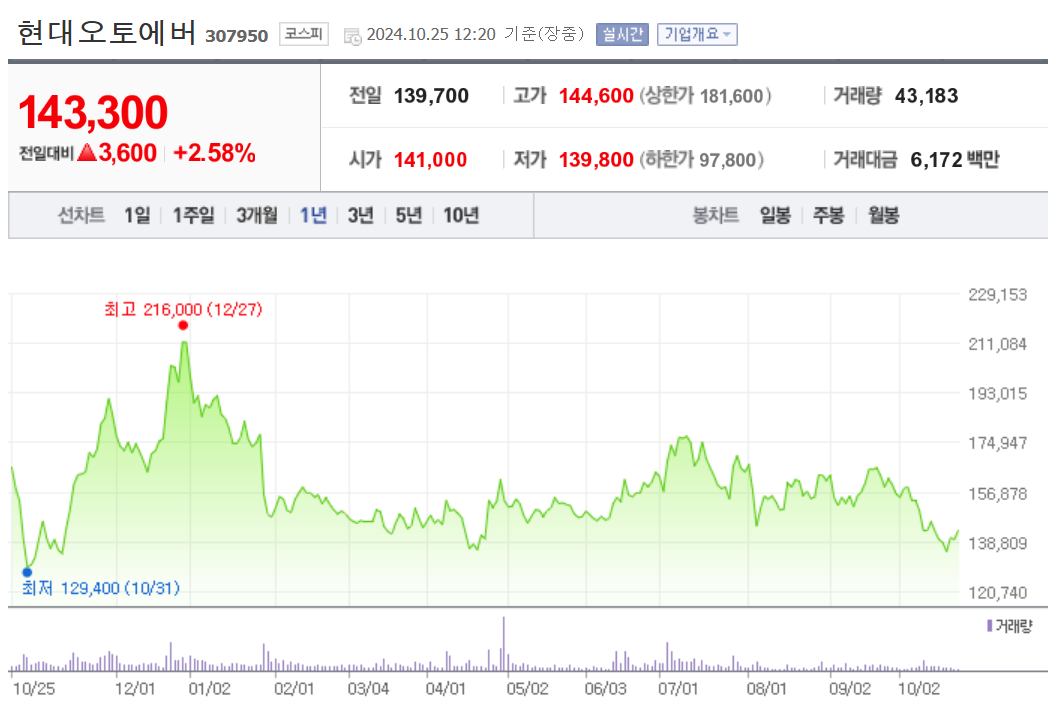Click the 10/02 x-axis date label
The image size is (1048, 708).
pos(919,688)
